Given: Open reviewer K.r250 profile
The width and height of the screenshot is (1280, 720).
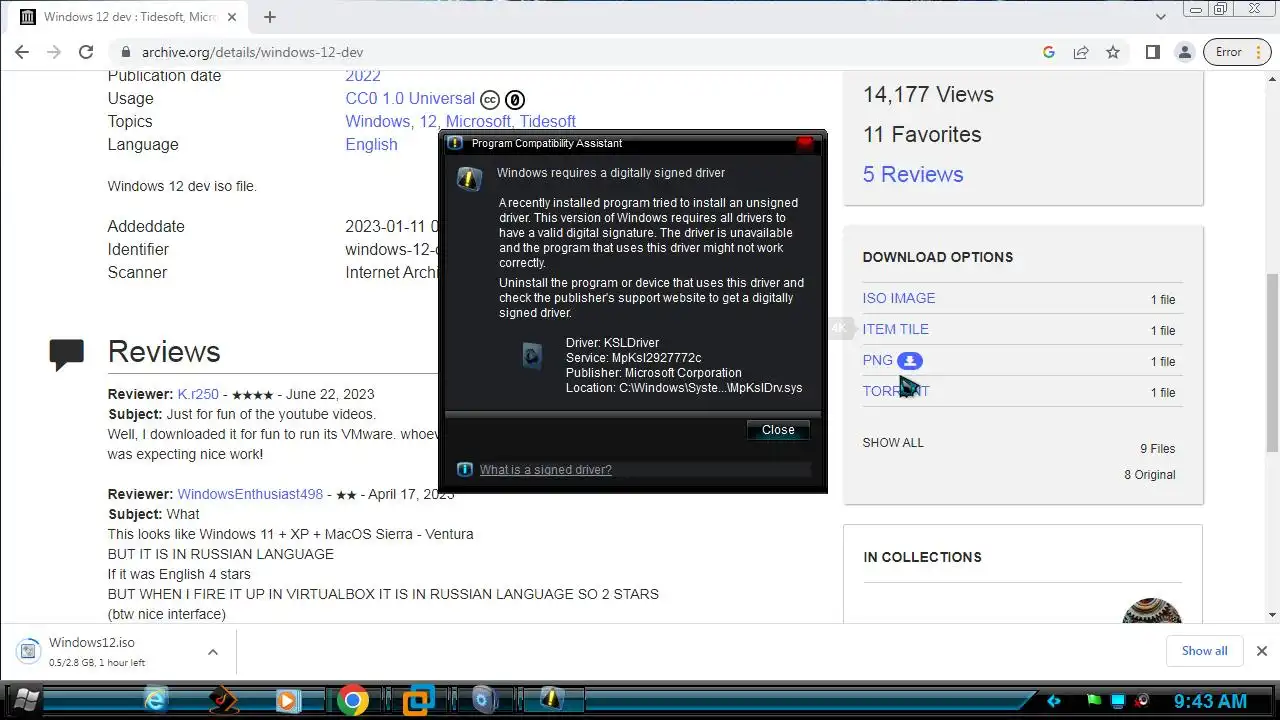Looking at the screenshot, I should tap(198, 394).
